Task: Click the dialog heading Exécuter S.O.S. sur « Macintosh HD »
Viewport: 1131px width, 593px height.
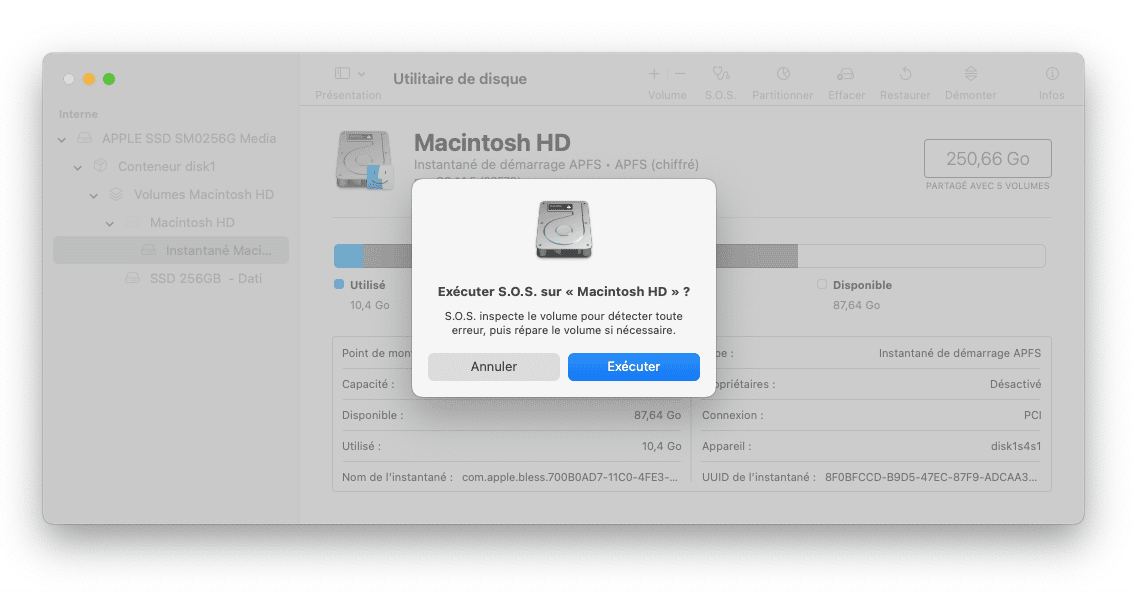Action: click(x=564, y=291)
